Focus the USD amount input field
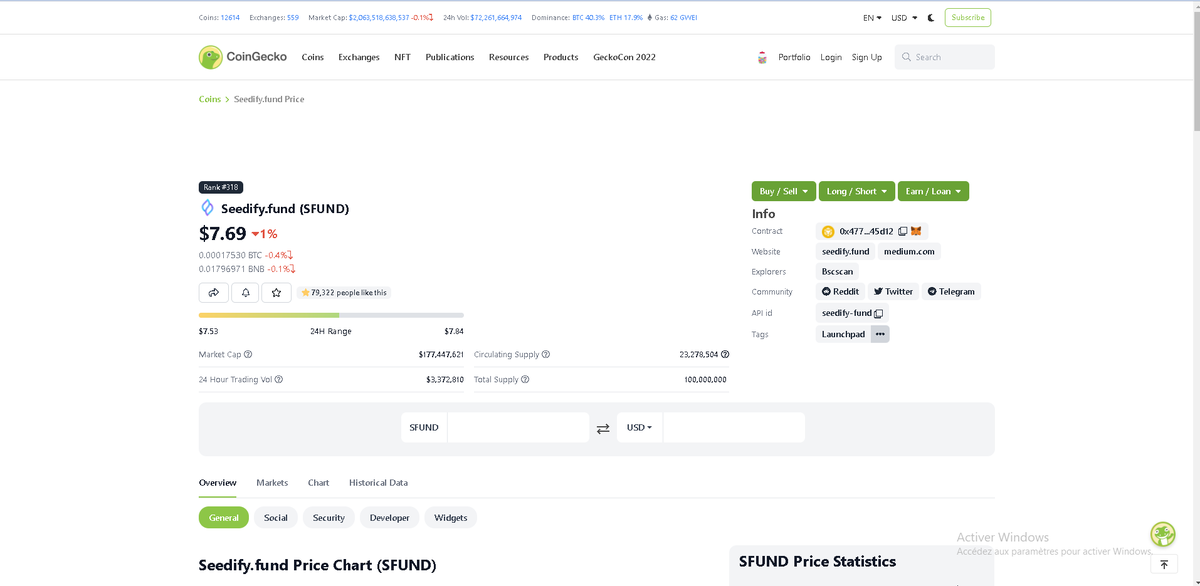The width and height of the screenshot is (1200, 586). tap(734, 427)
